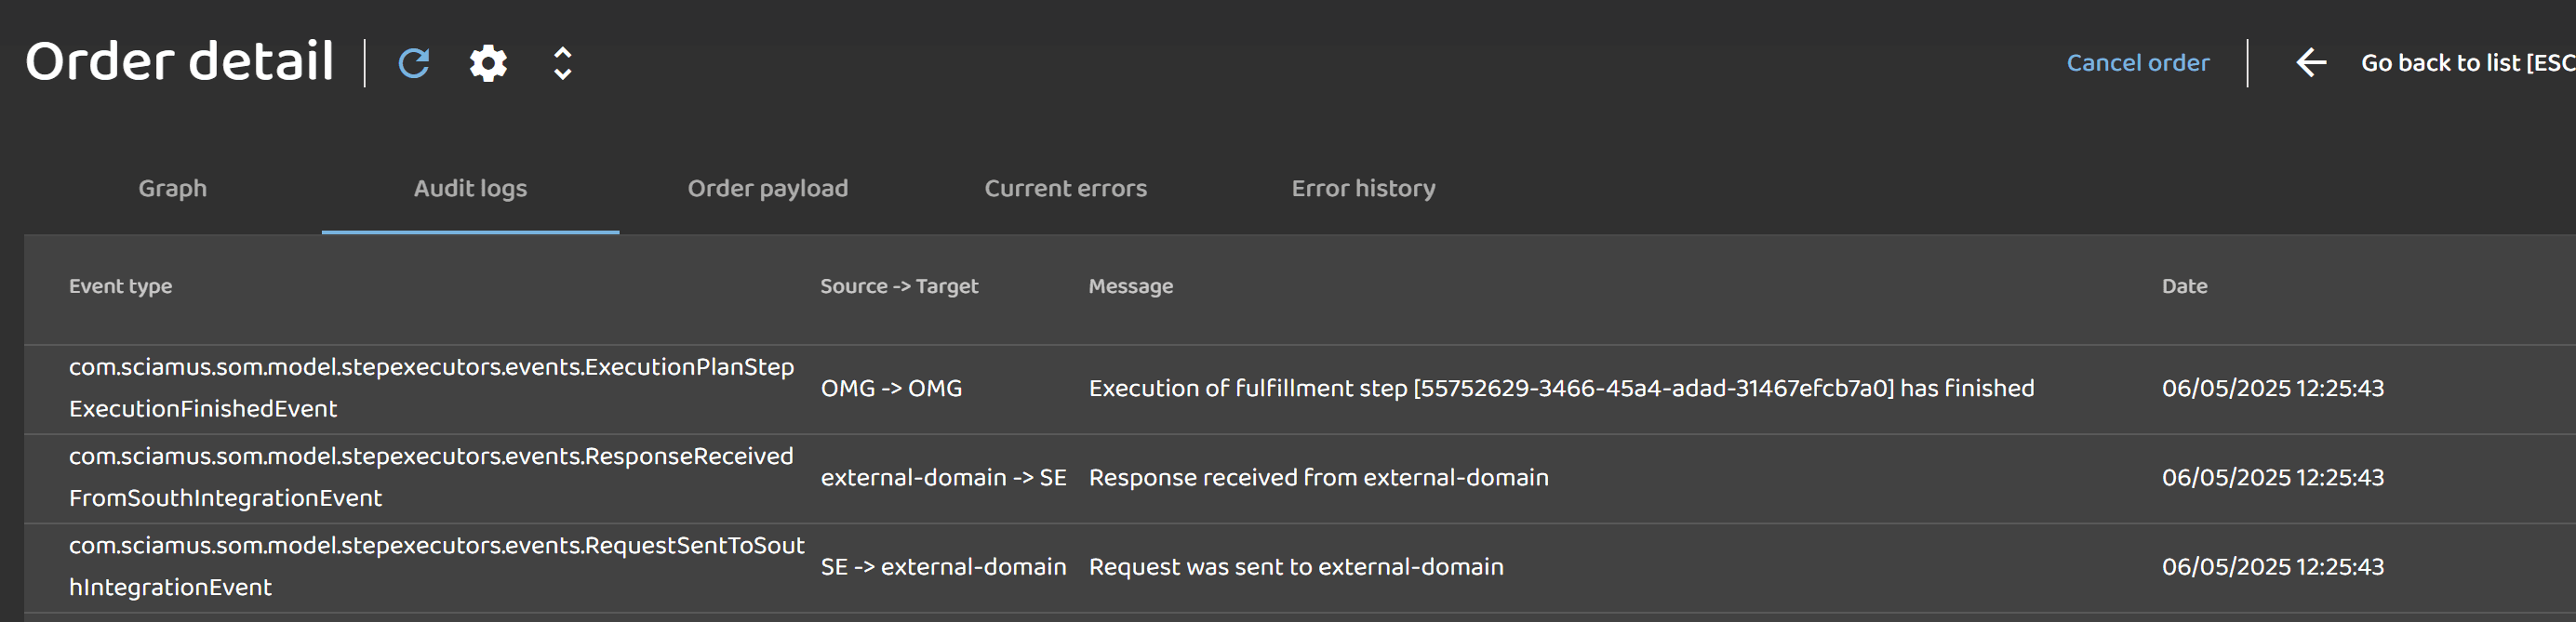This screenshot has height=622, width=2576.
Task: Click the Message column header
Action: 1130,286
